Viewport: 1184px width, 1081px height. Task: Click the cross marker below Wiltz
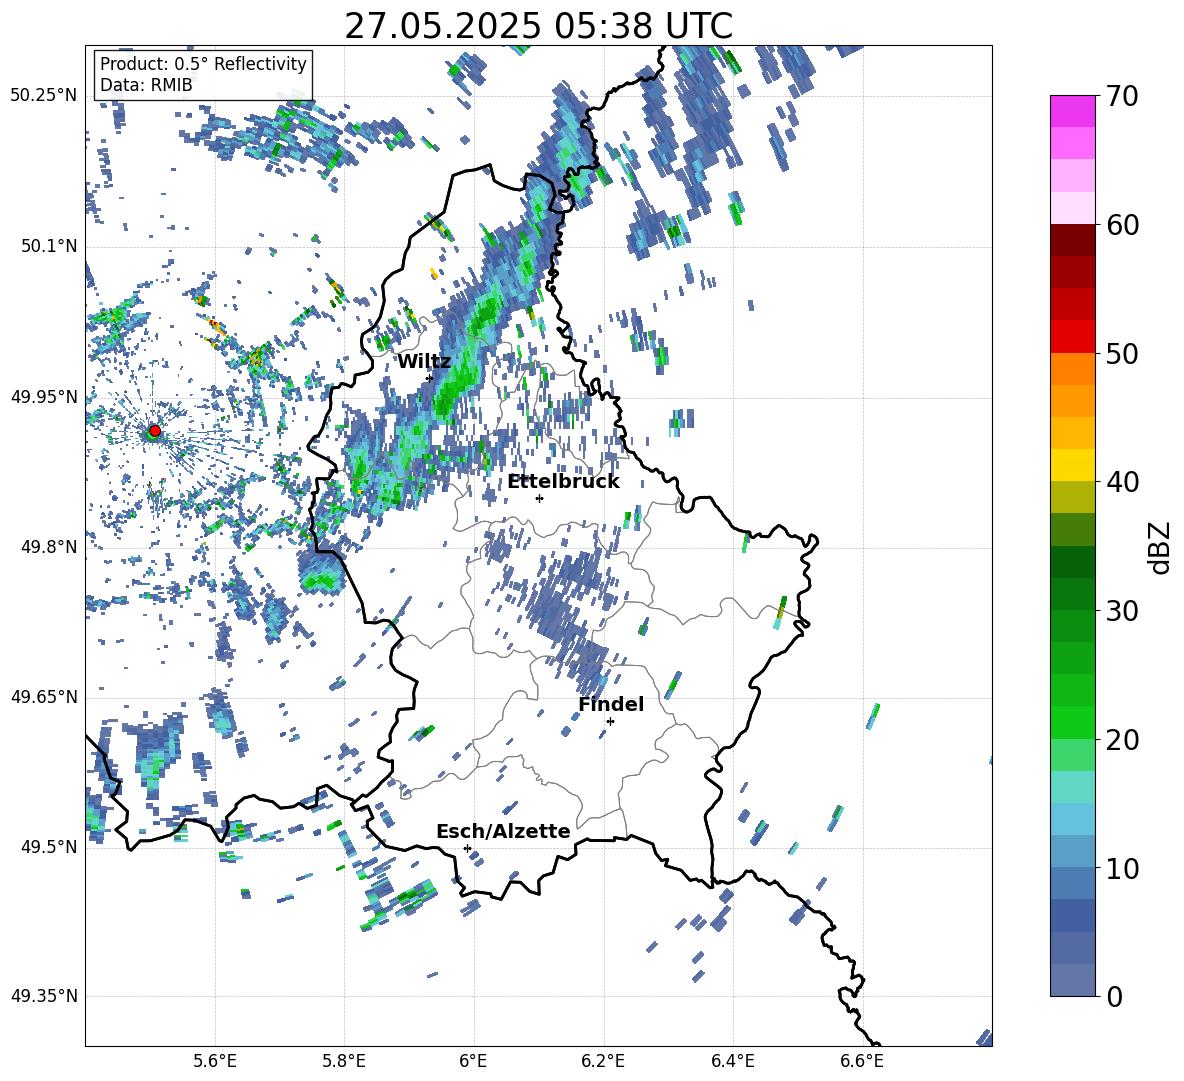click(430, 378)
